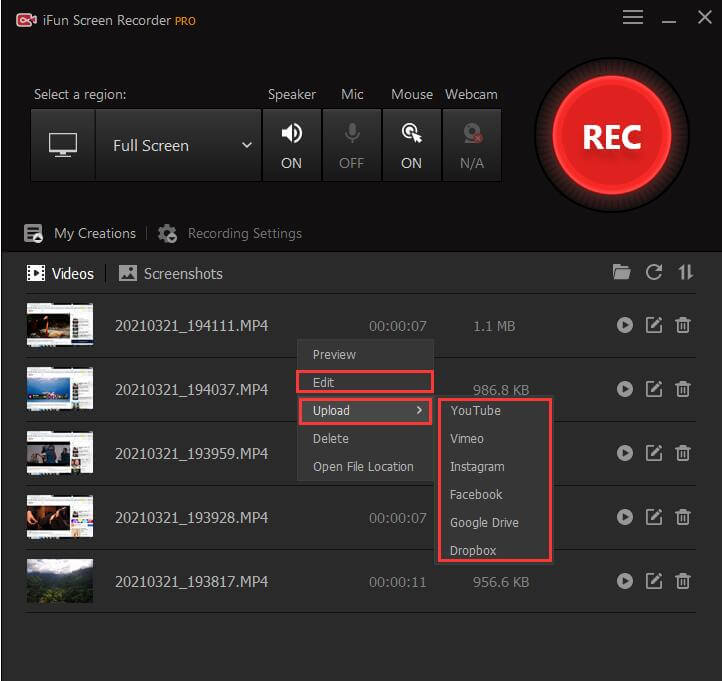Image resolution: width=722 pixels, height=681 pixels.
Task: Click the sort order icon
Action: coord(685,272)
